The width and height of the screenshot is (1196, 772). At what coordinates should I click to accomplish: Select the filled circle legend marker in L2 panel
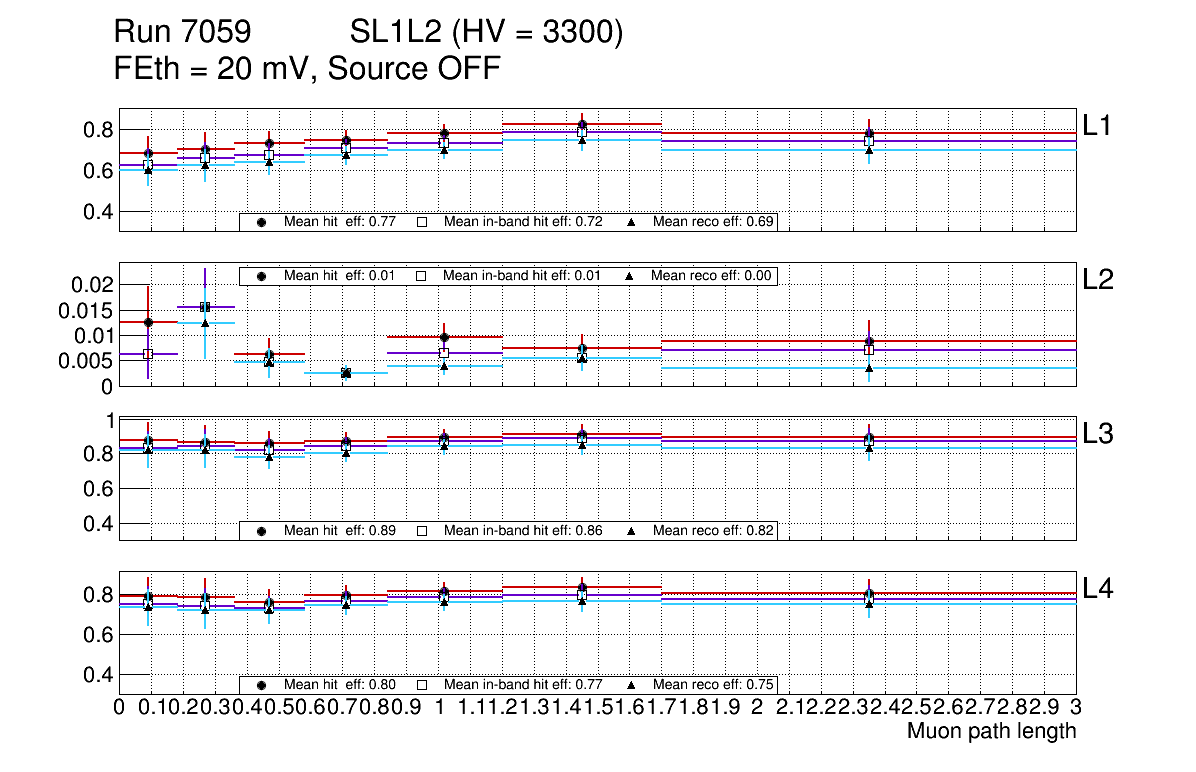pyautogui.click(x=262, y=276)
